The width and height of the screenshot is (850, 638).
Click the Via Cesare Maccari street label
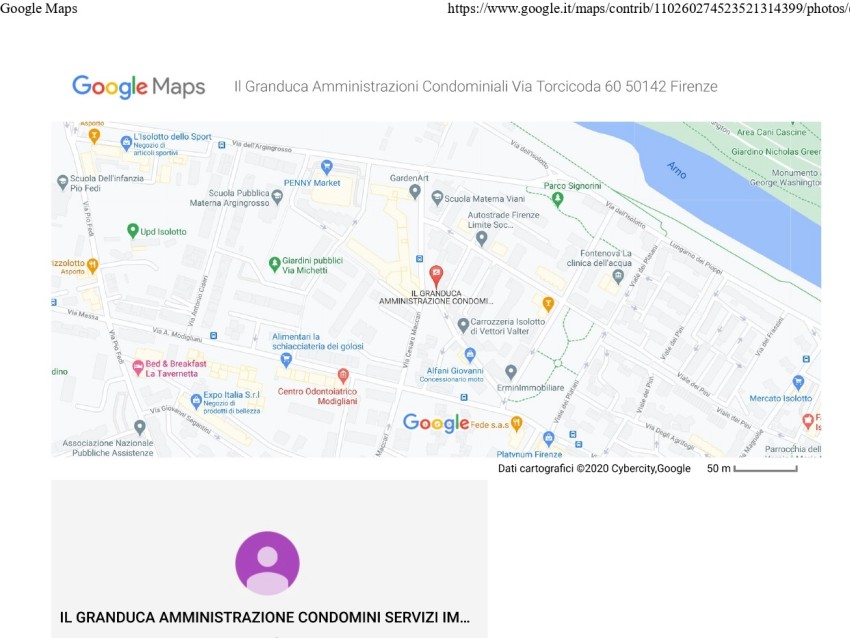tap(410, 341)
